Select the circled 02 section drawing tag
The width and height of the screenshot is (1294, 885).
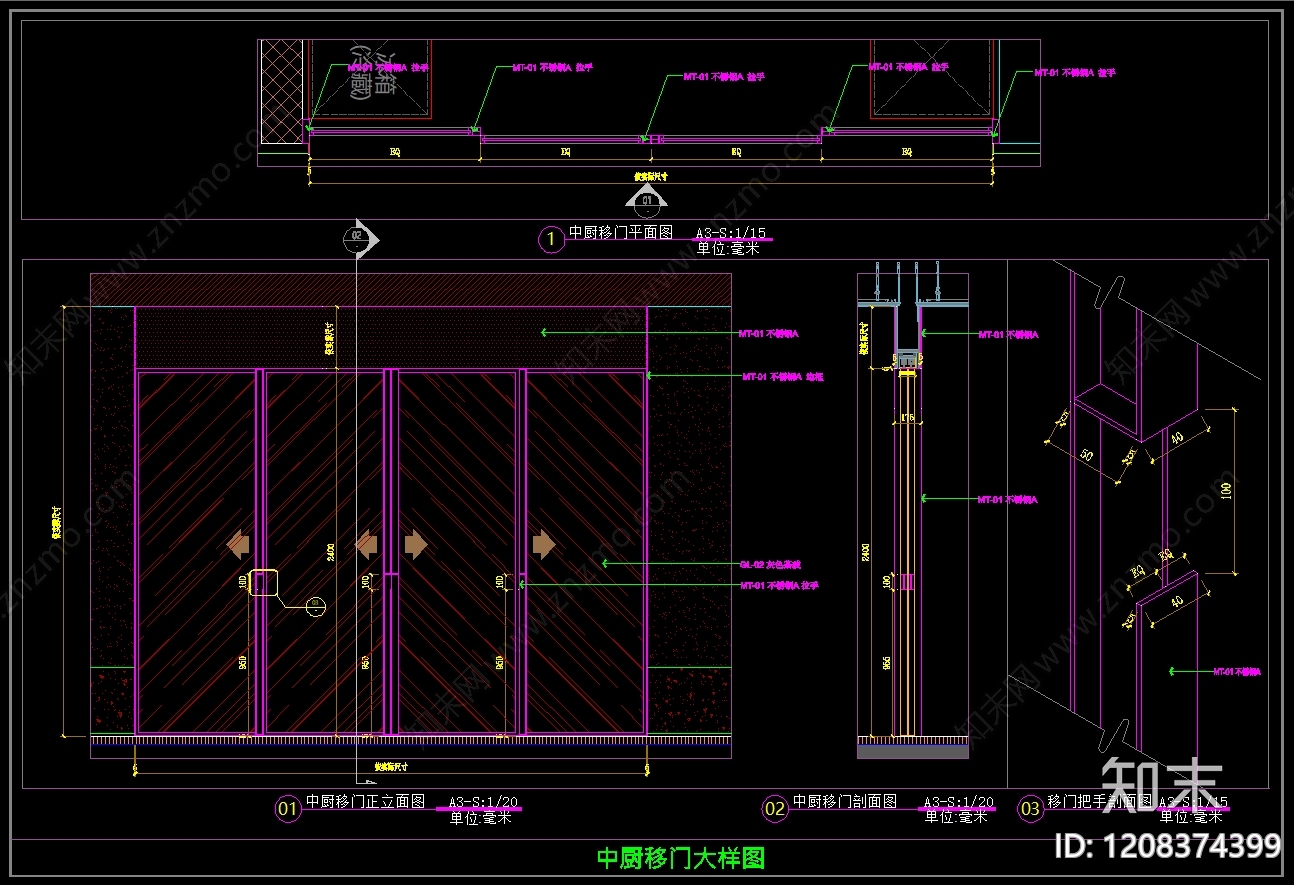click(775, 808)
